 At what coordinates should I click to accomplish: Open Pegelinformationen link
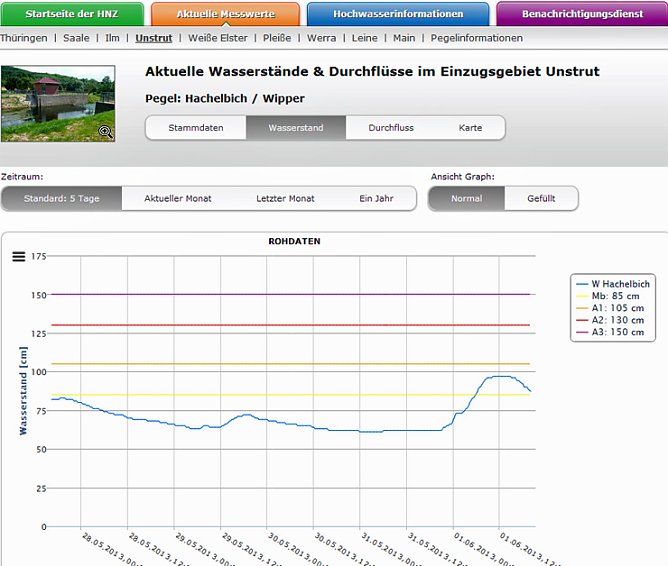point(476,38)
